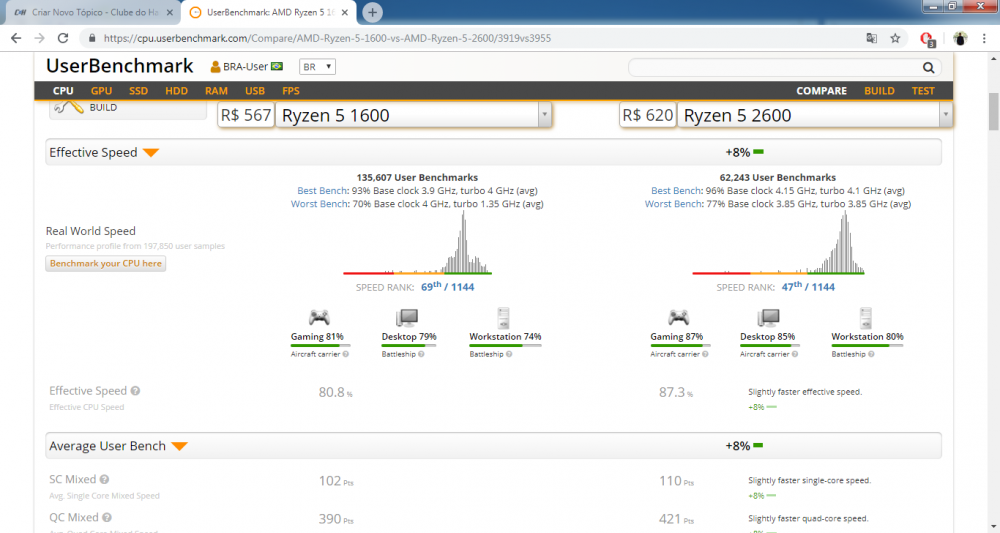This screenshot has width=1000, height=533.
Task: Expand the Ryzen 5 2600 selector dropdown
Action: [x=945, y=115]
